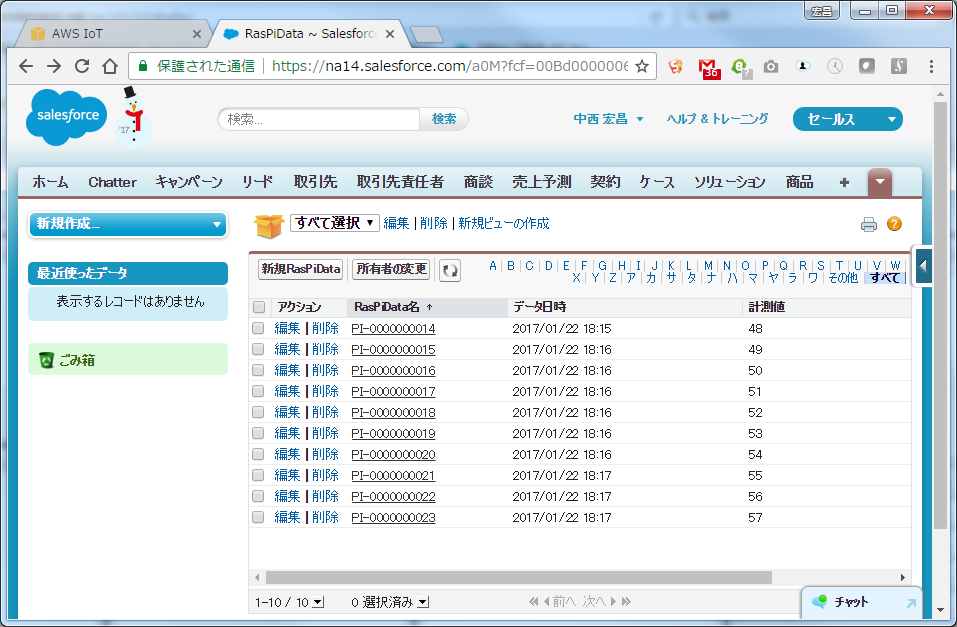Click the list refresh icon button

(450, 269)
